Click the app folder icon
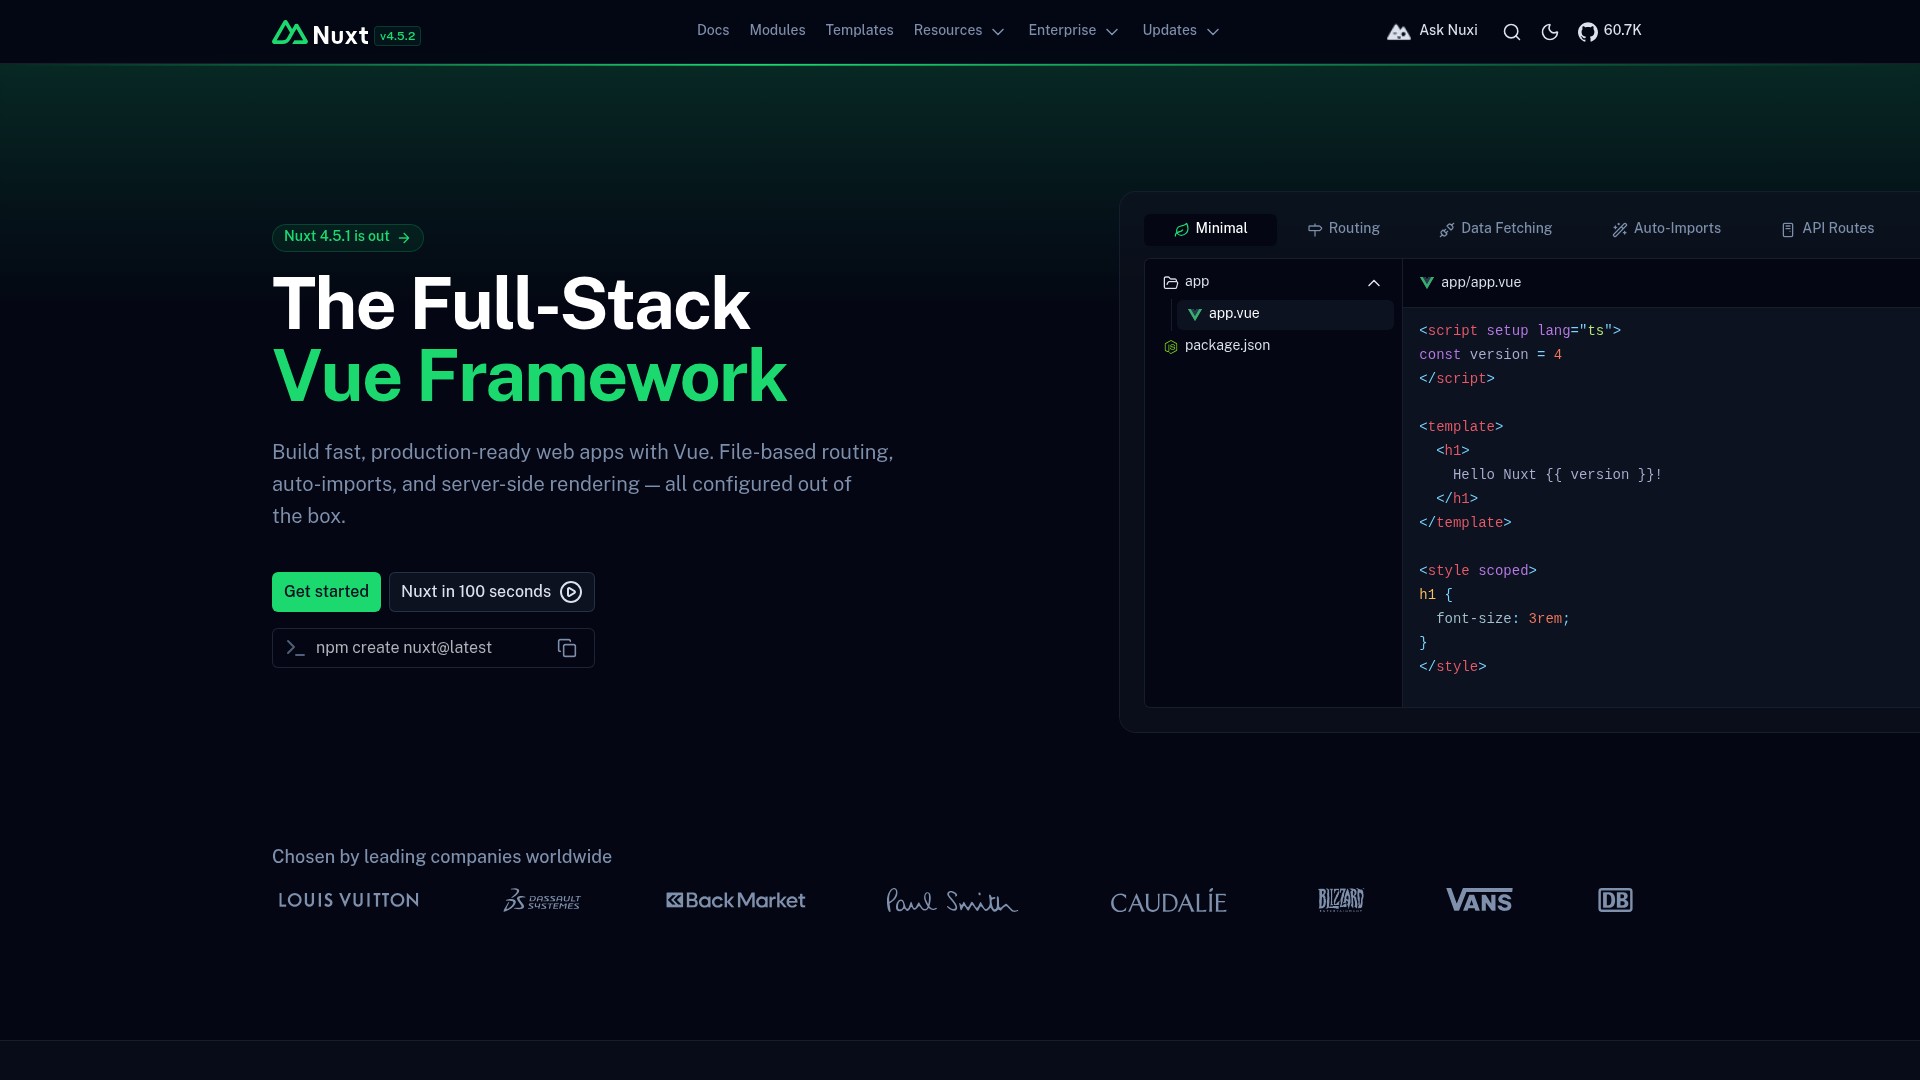This screenshot has height=1080, width=1920. [1171, 282]
